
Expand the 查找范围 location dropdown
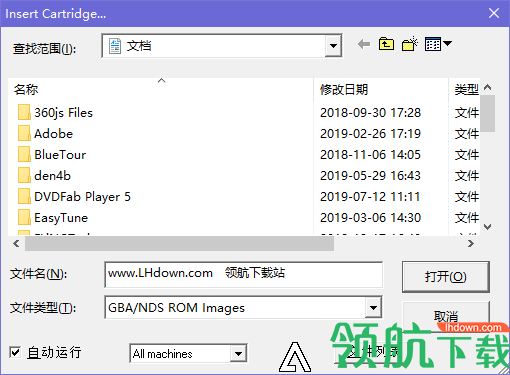pos(333,46)
